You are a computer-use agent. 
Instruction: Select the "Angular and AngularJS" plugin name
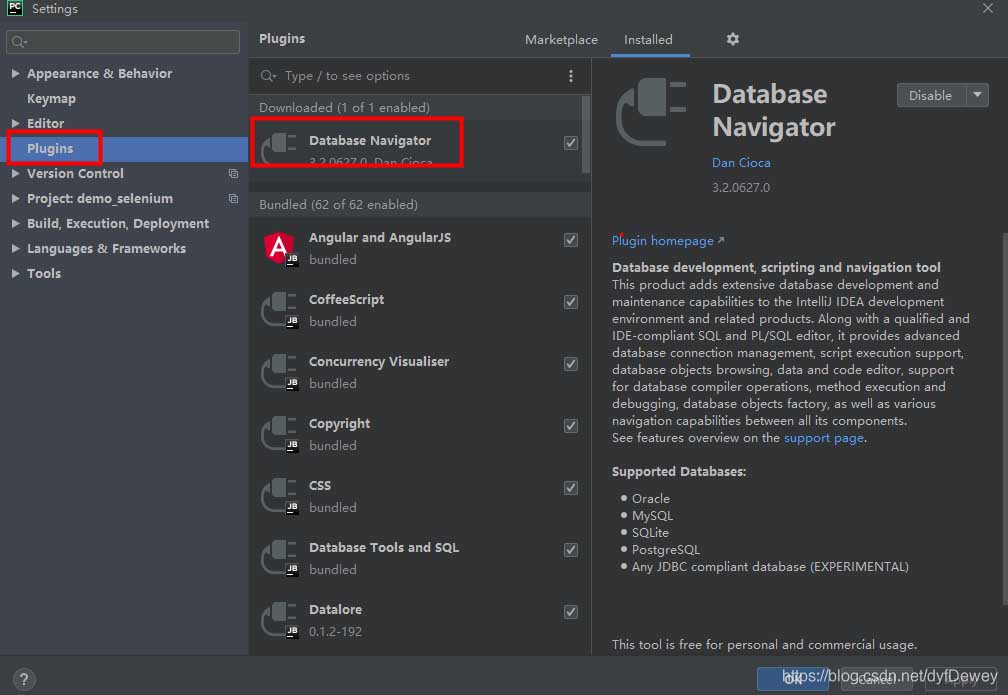(380, 237)
